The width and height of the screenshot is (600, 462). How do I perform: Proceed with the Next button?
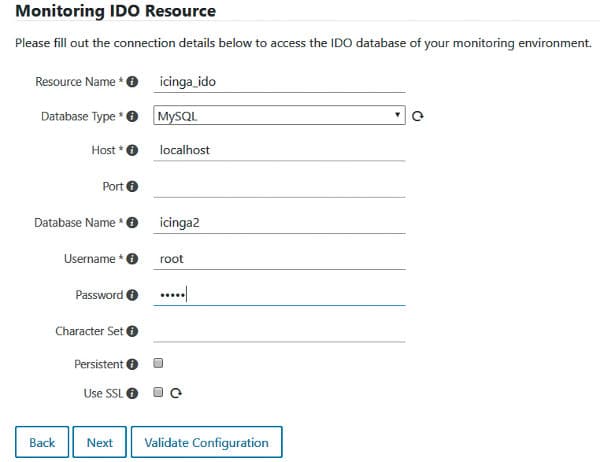click(x=100, y=442)
